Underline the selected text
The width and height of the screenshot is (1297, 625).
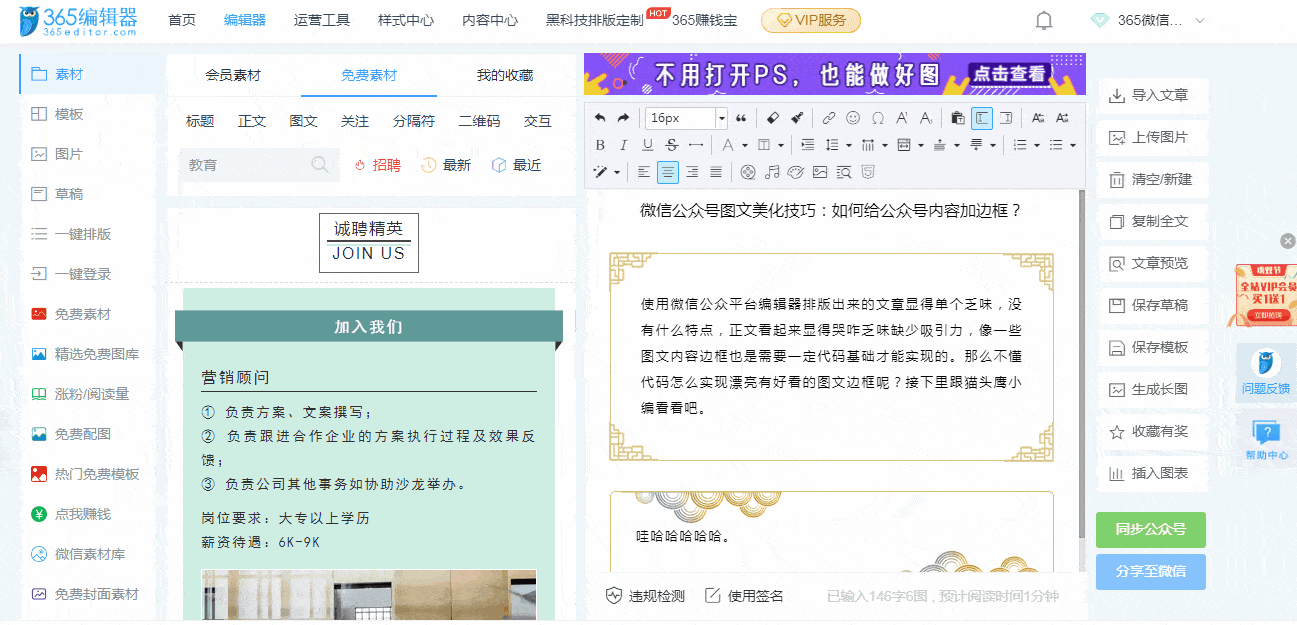pos(648,145)
